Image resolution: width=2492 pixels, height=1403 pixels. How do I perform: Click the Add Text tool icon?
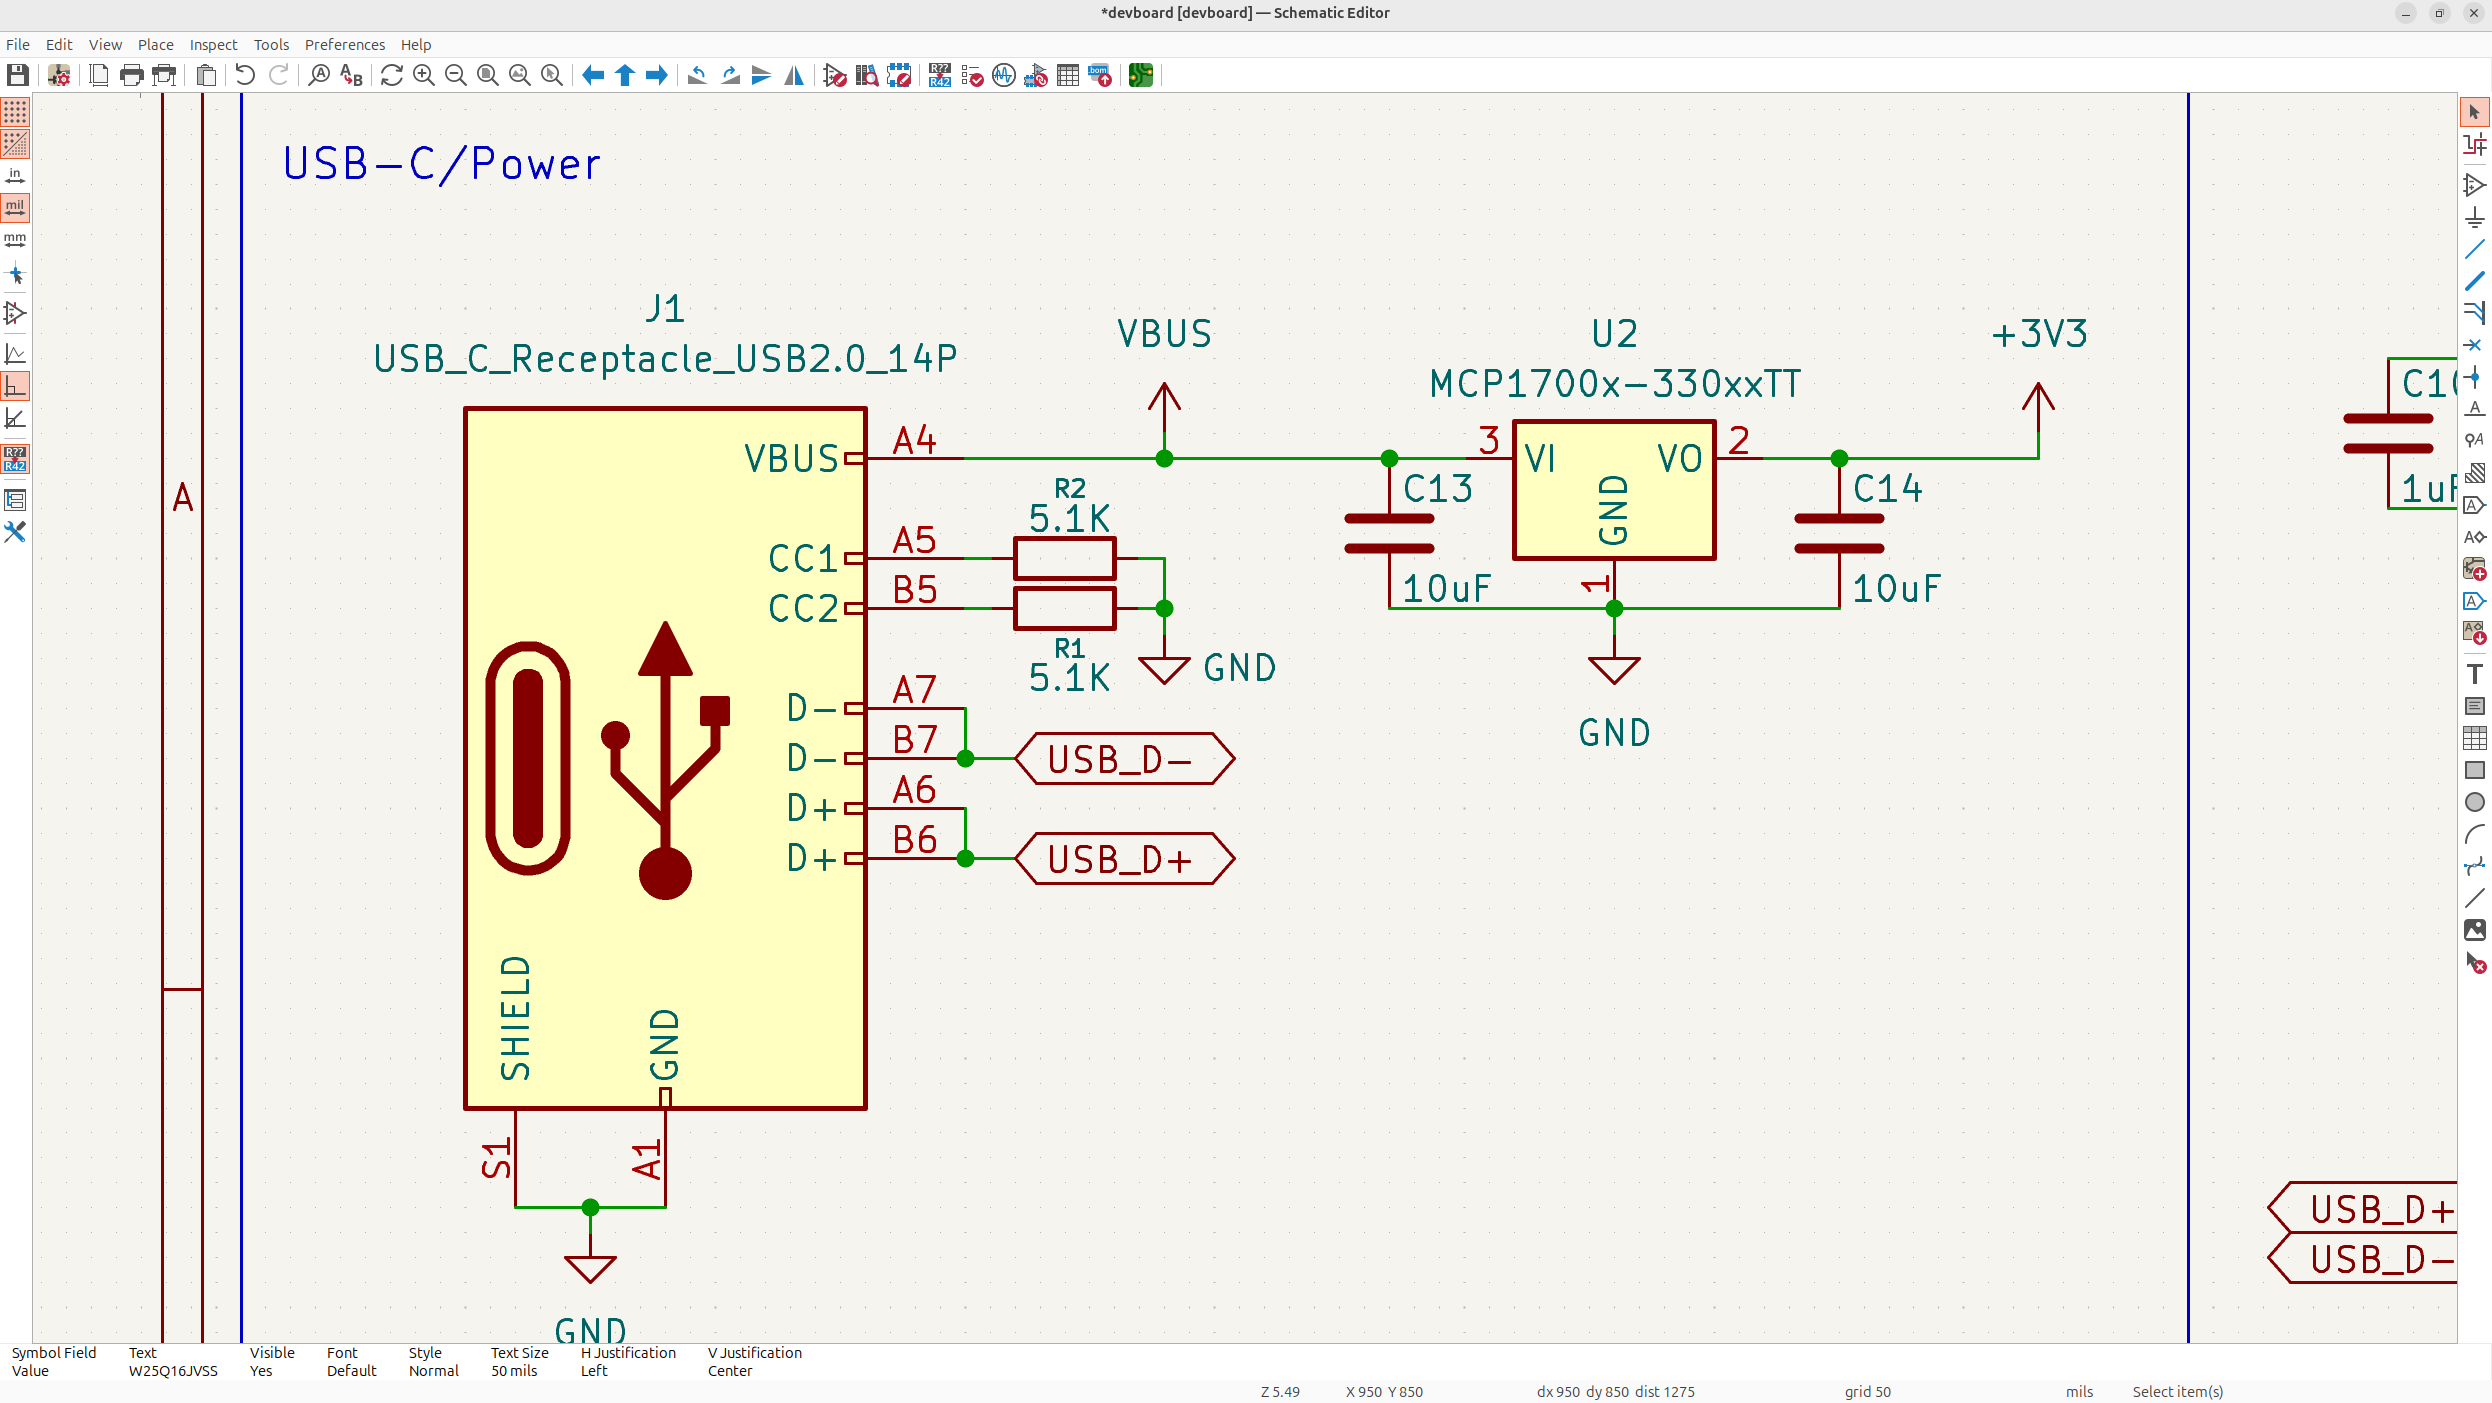click(2474, 674)
